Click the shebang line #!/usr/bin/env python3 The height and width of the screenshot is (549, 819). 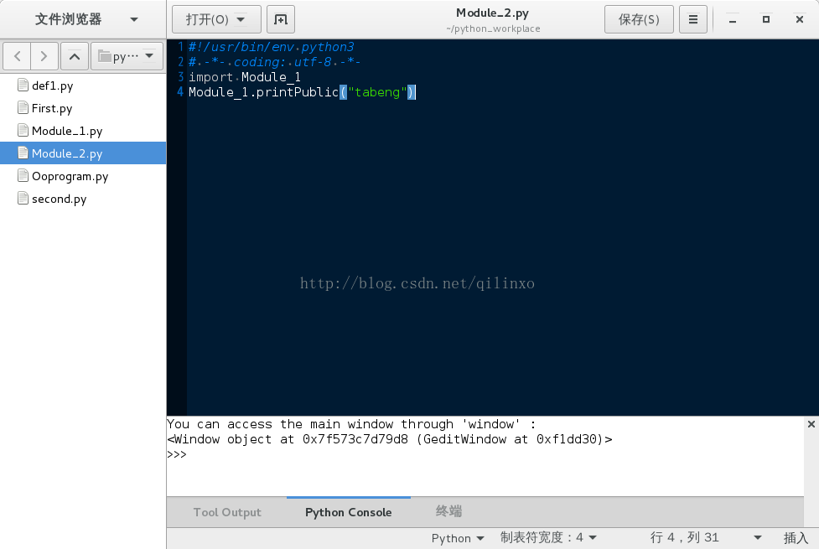tap(271, 47)
